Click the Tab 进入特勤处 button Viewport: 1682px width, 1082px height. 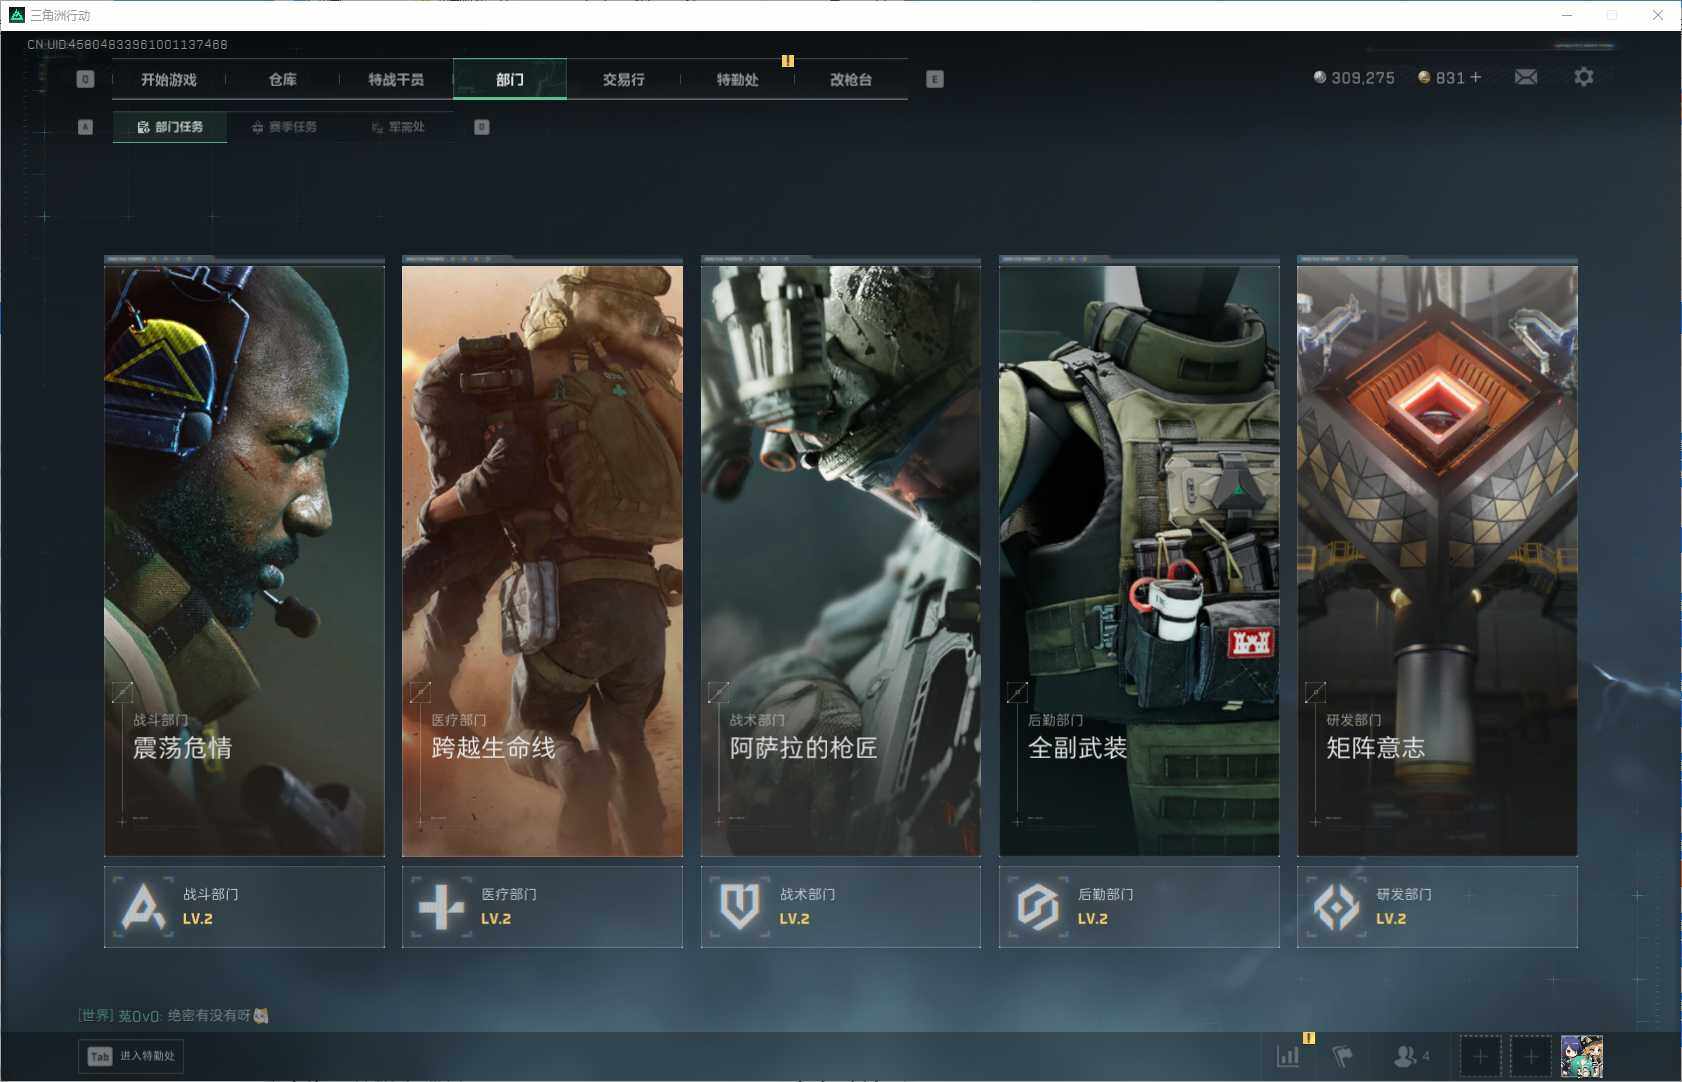(131, 1056)
